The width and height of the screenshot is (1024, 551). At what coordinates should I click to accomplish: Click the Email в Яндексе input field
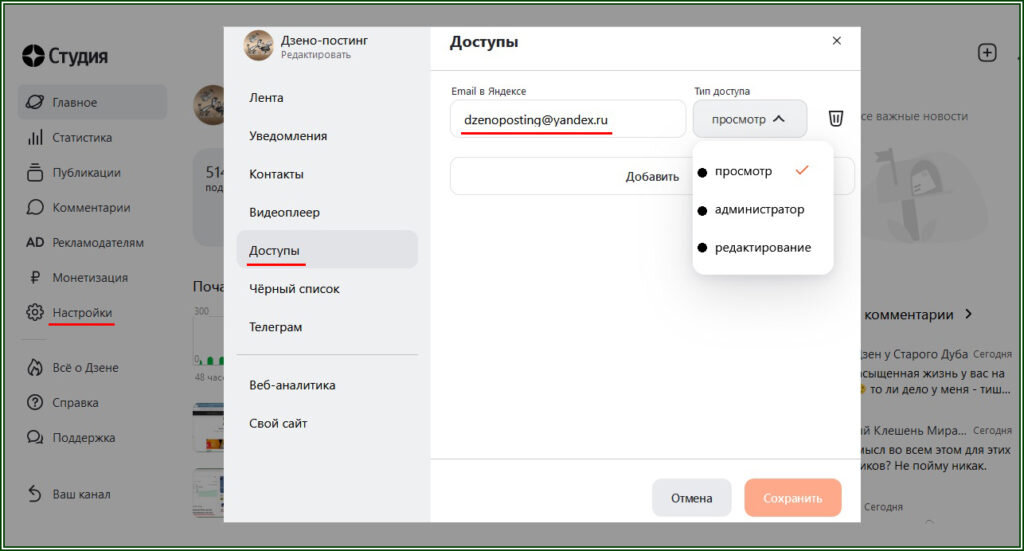568,119
